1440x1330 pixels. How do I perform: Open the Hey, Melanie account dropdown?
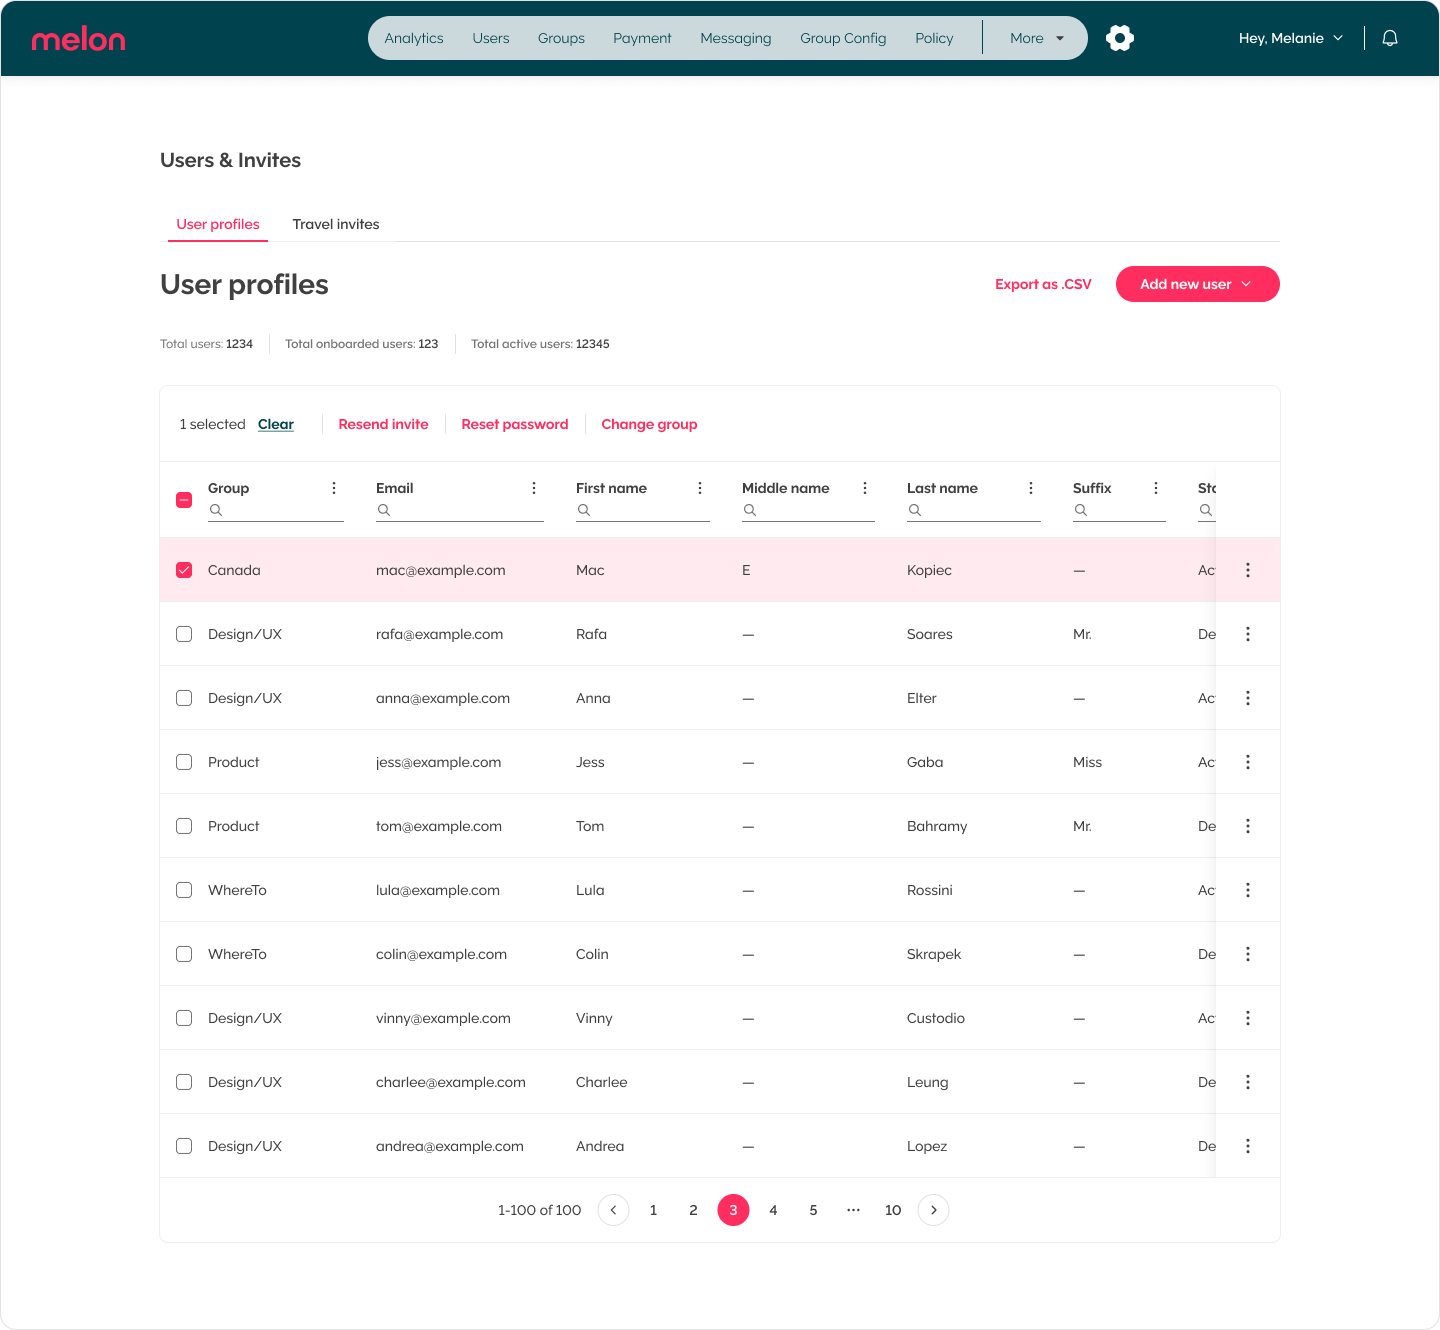1290,38
